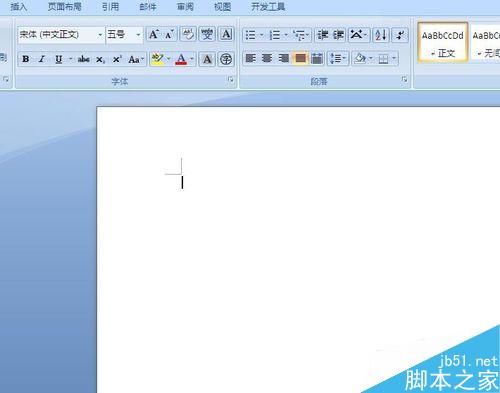Image resolution: width=500 pixels, height=393 pixels.
Task: Click the Phonetic Guide icon
Action: click(207, 34)
